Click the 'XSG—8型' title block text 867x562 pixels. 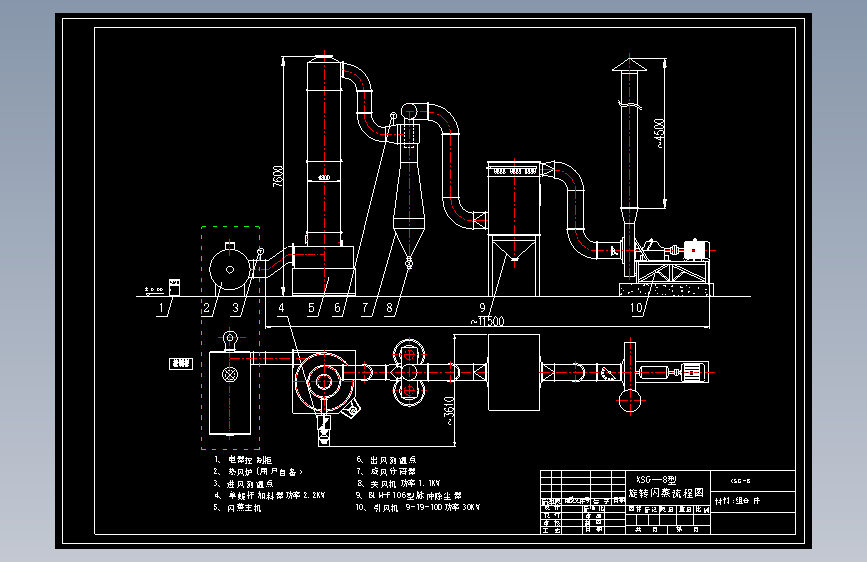[x=656, y=480]
